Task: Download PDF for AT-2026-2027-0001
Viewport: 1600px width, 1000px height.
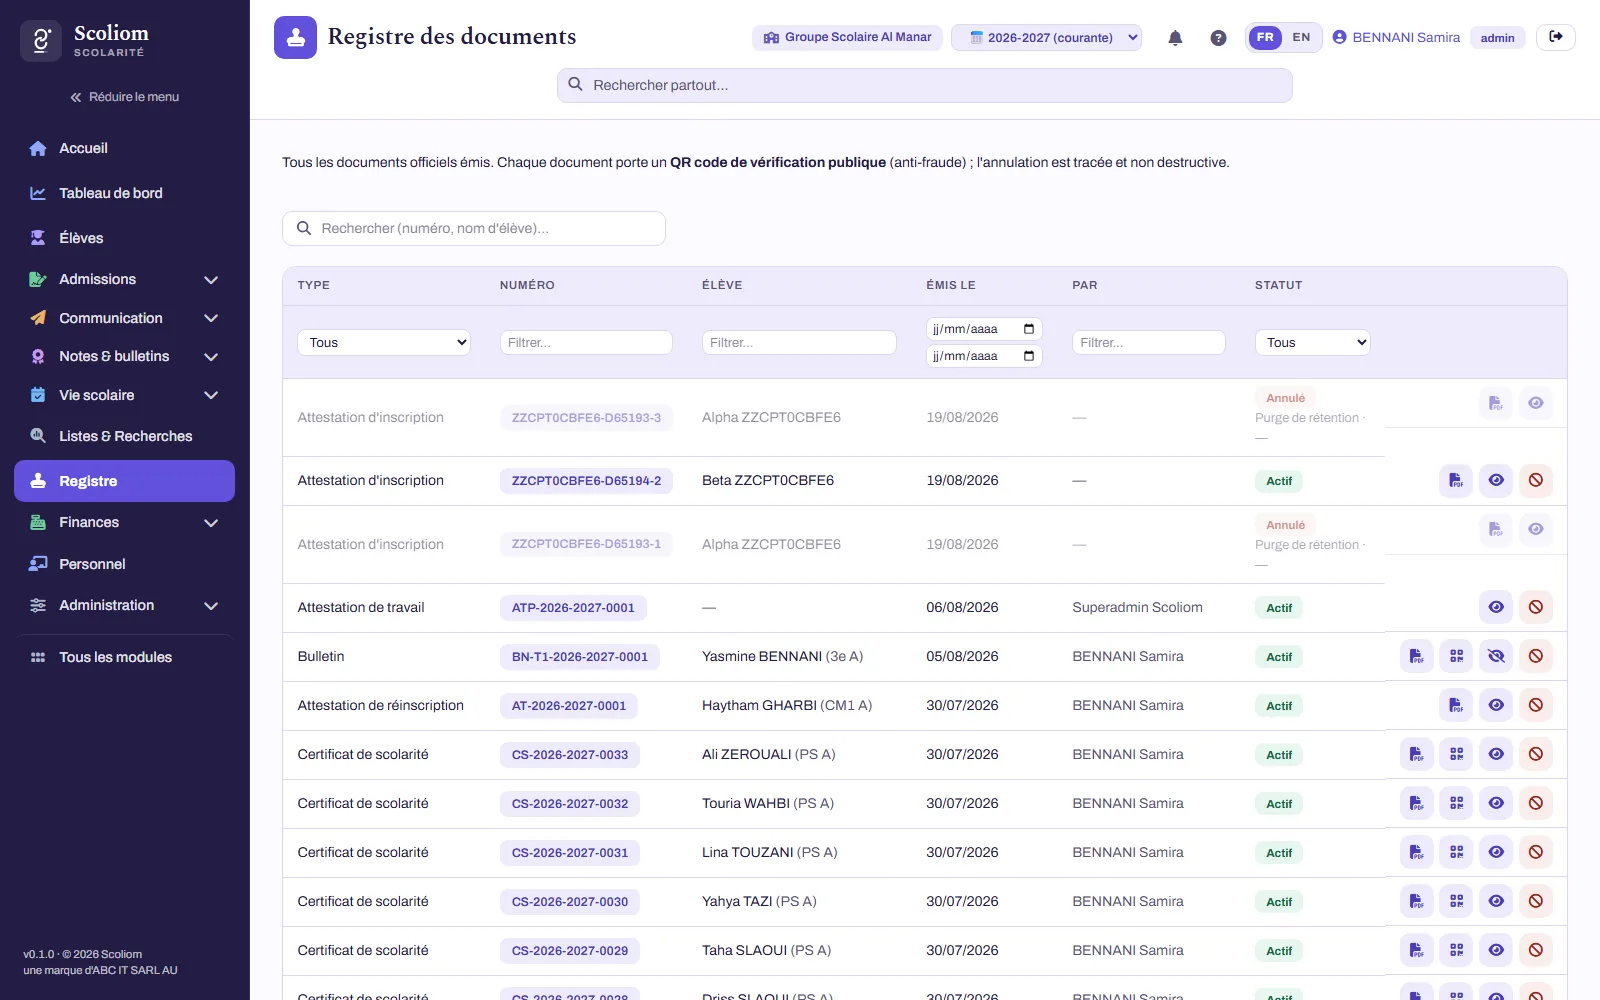Action: pos(1456,705)
